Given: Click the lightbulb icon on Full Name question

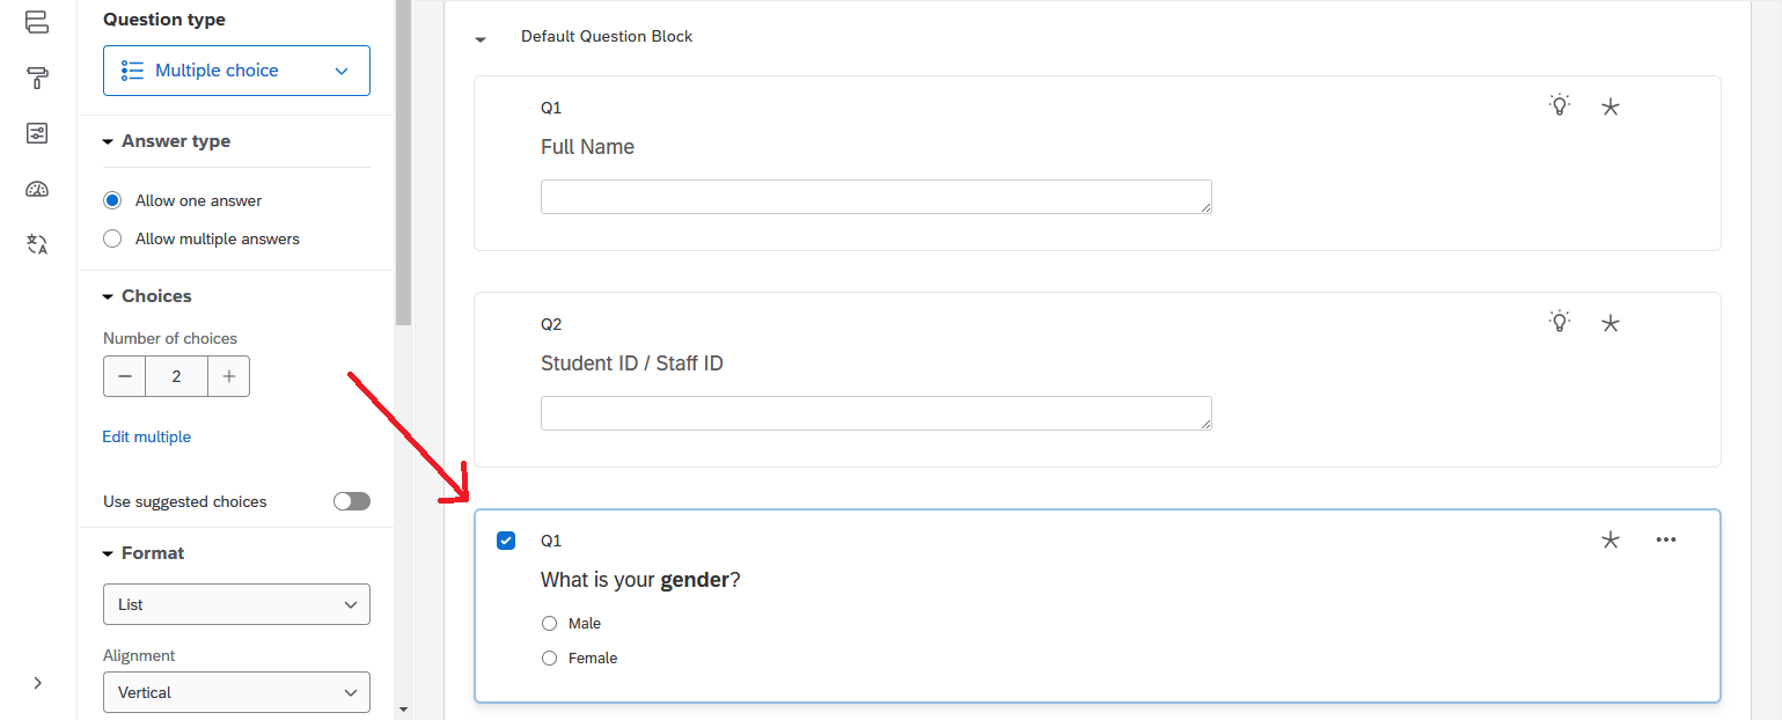Looking at the screenshot, I should point(1559,105).
